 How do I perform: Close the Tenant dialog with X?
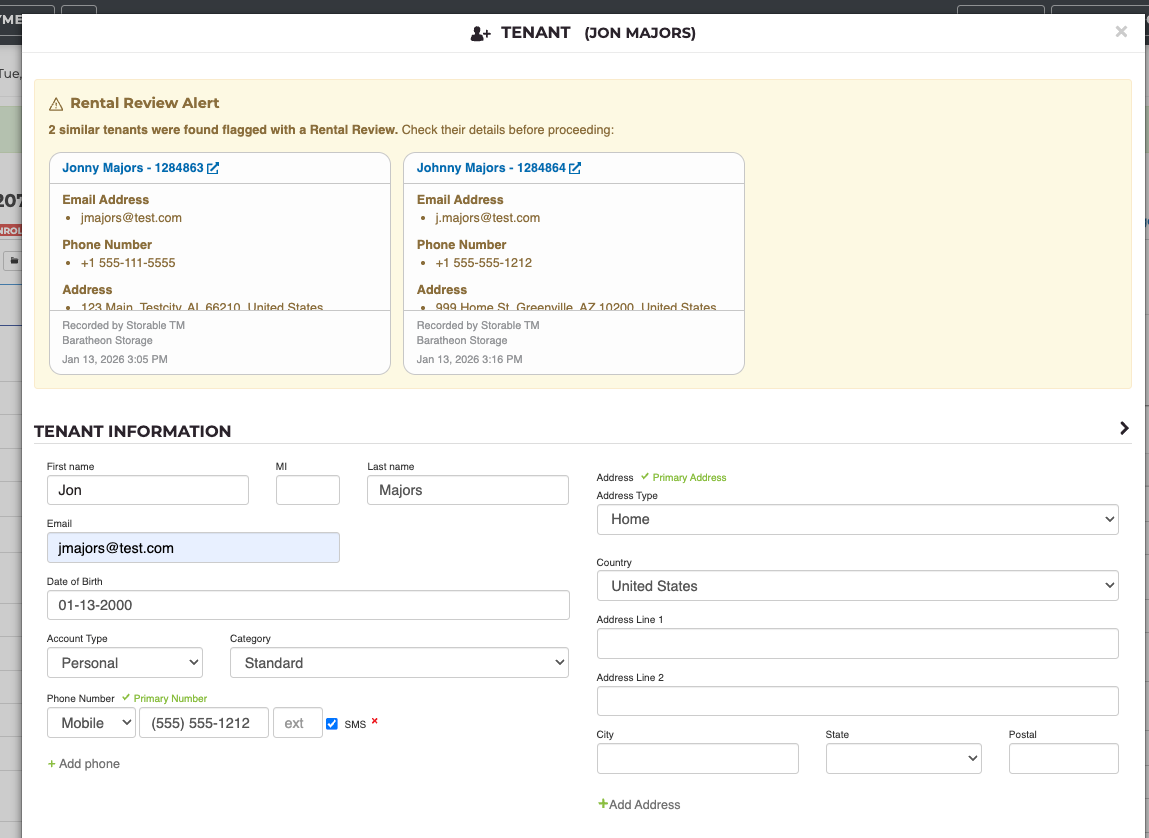(1121, 32)
